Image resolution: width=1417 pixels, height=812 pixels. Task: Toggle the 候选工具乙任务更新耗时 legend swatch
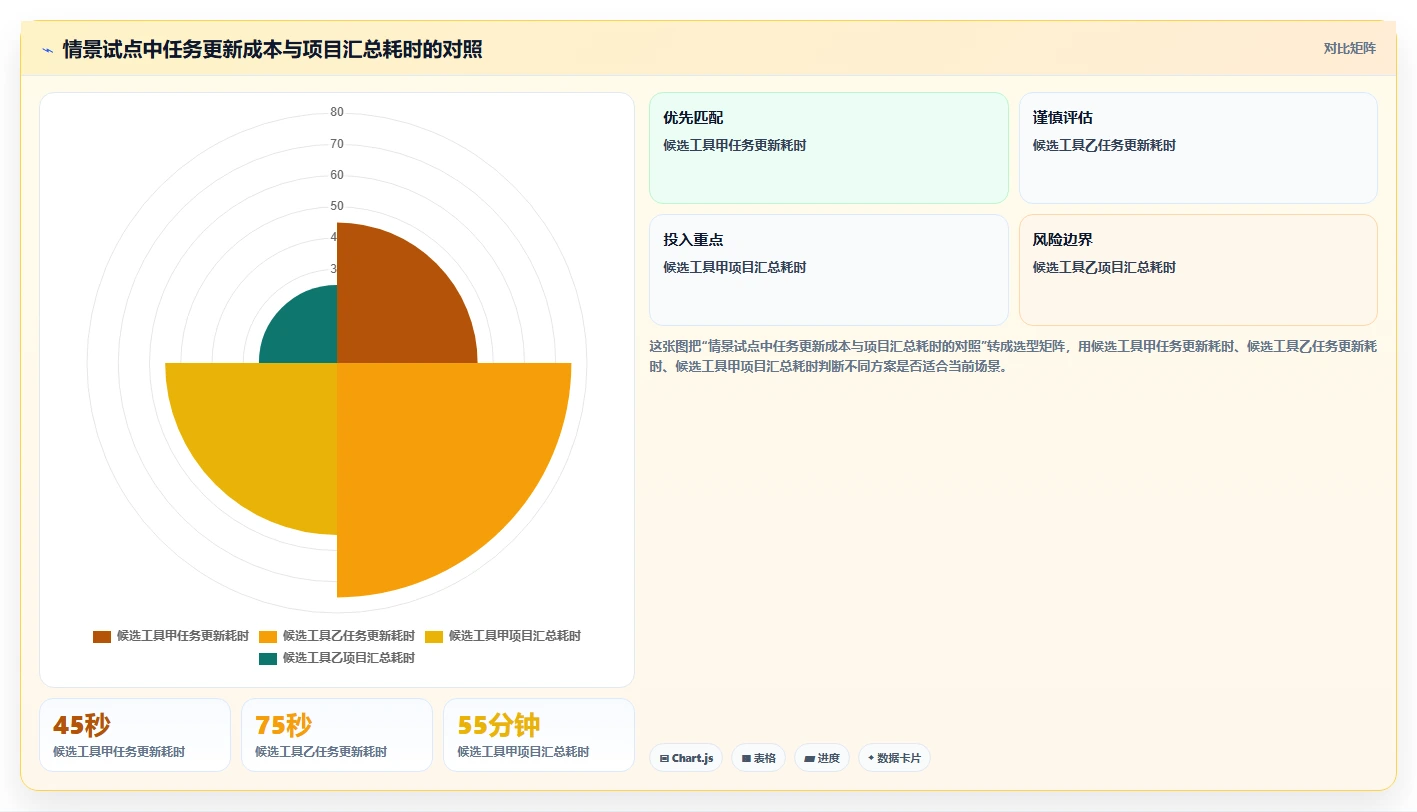268,636
